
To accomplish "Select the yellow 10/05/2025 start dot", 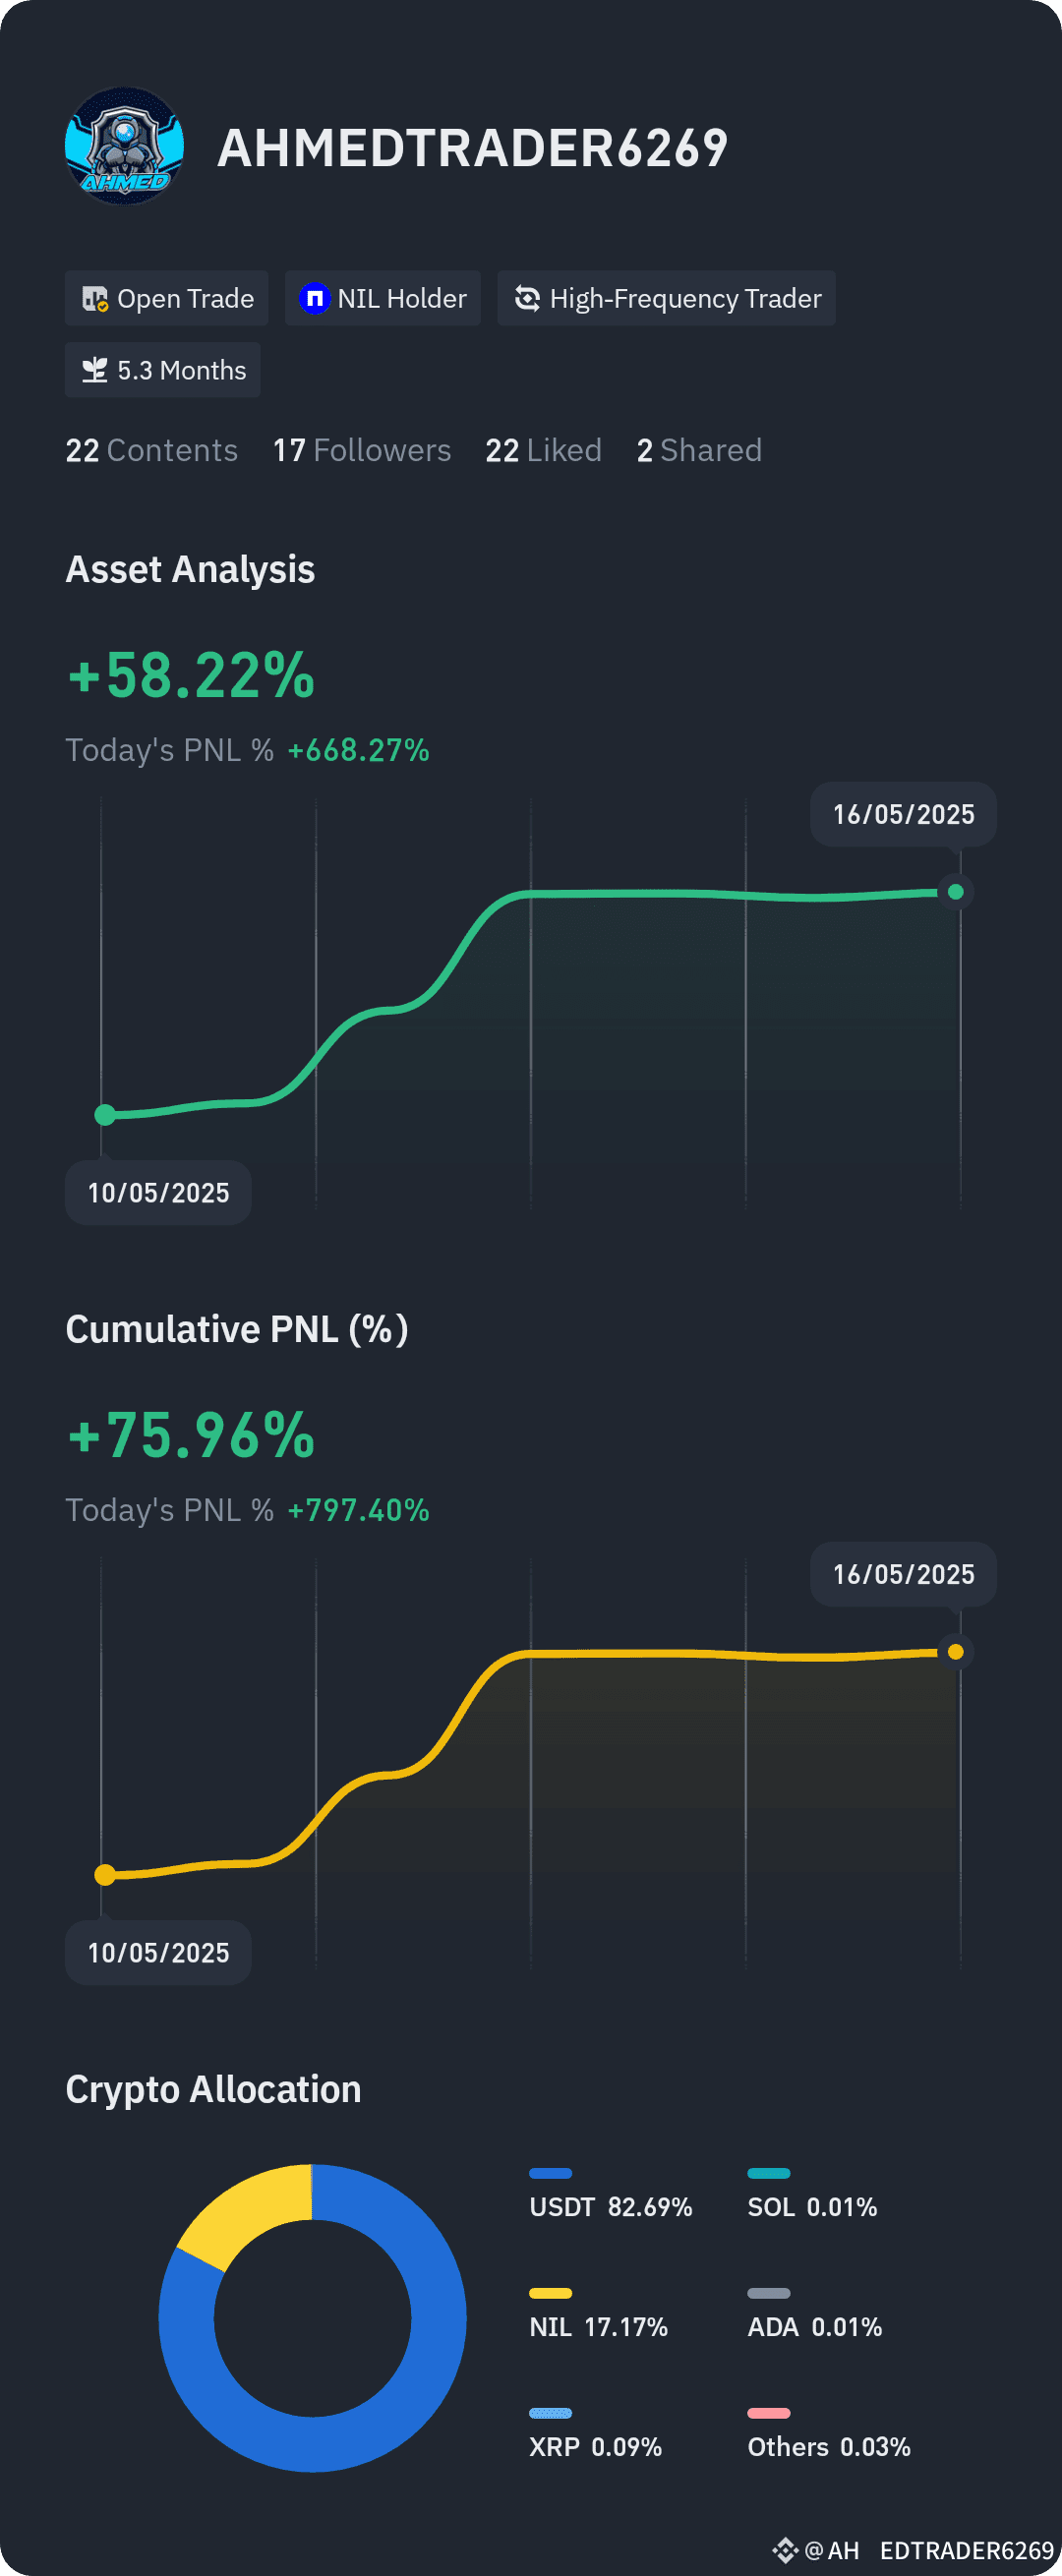I will 105,1874.
